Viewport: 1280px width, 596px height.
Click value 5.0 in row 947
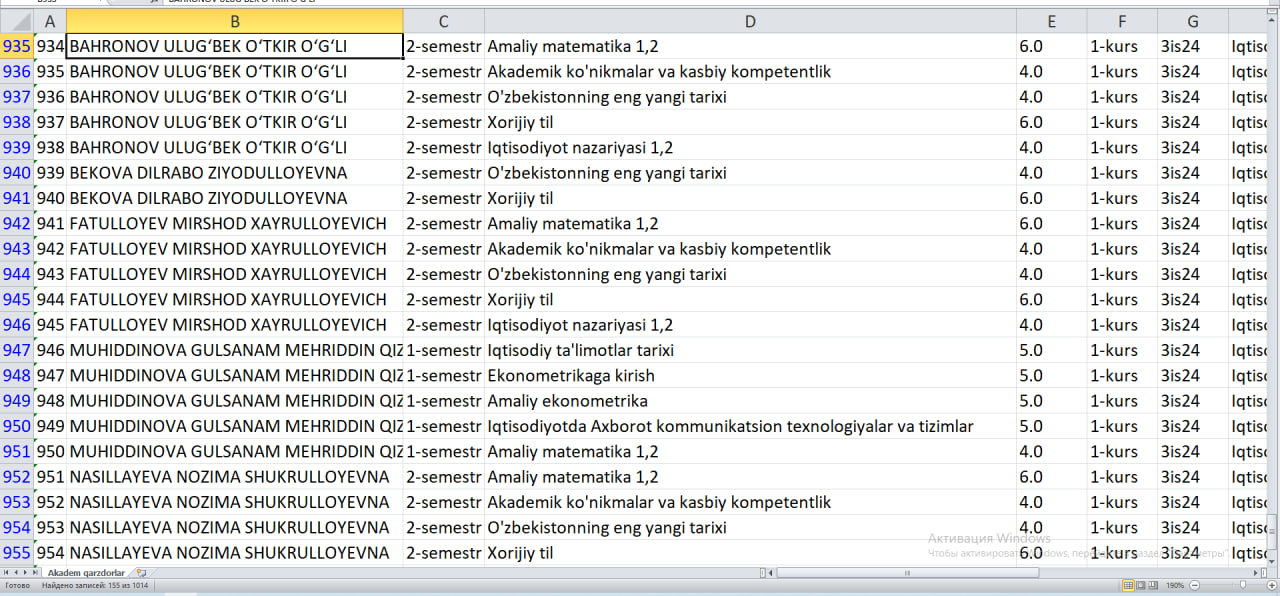pyautogui.click(x=1052, y=350)
